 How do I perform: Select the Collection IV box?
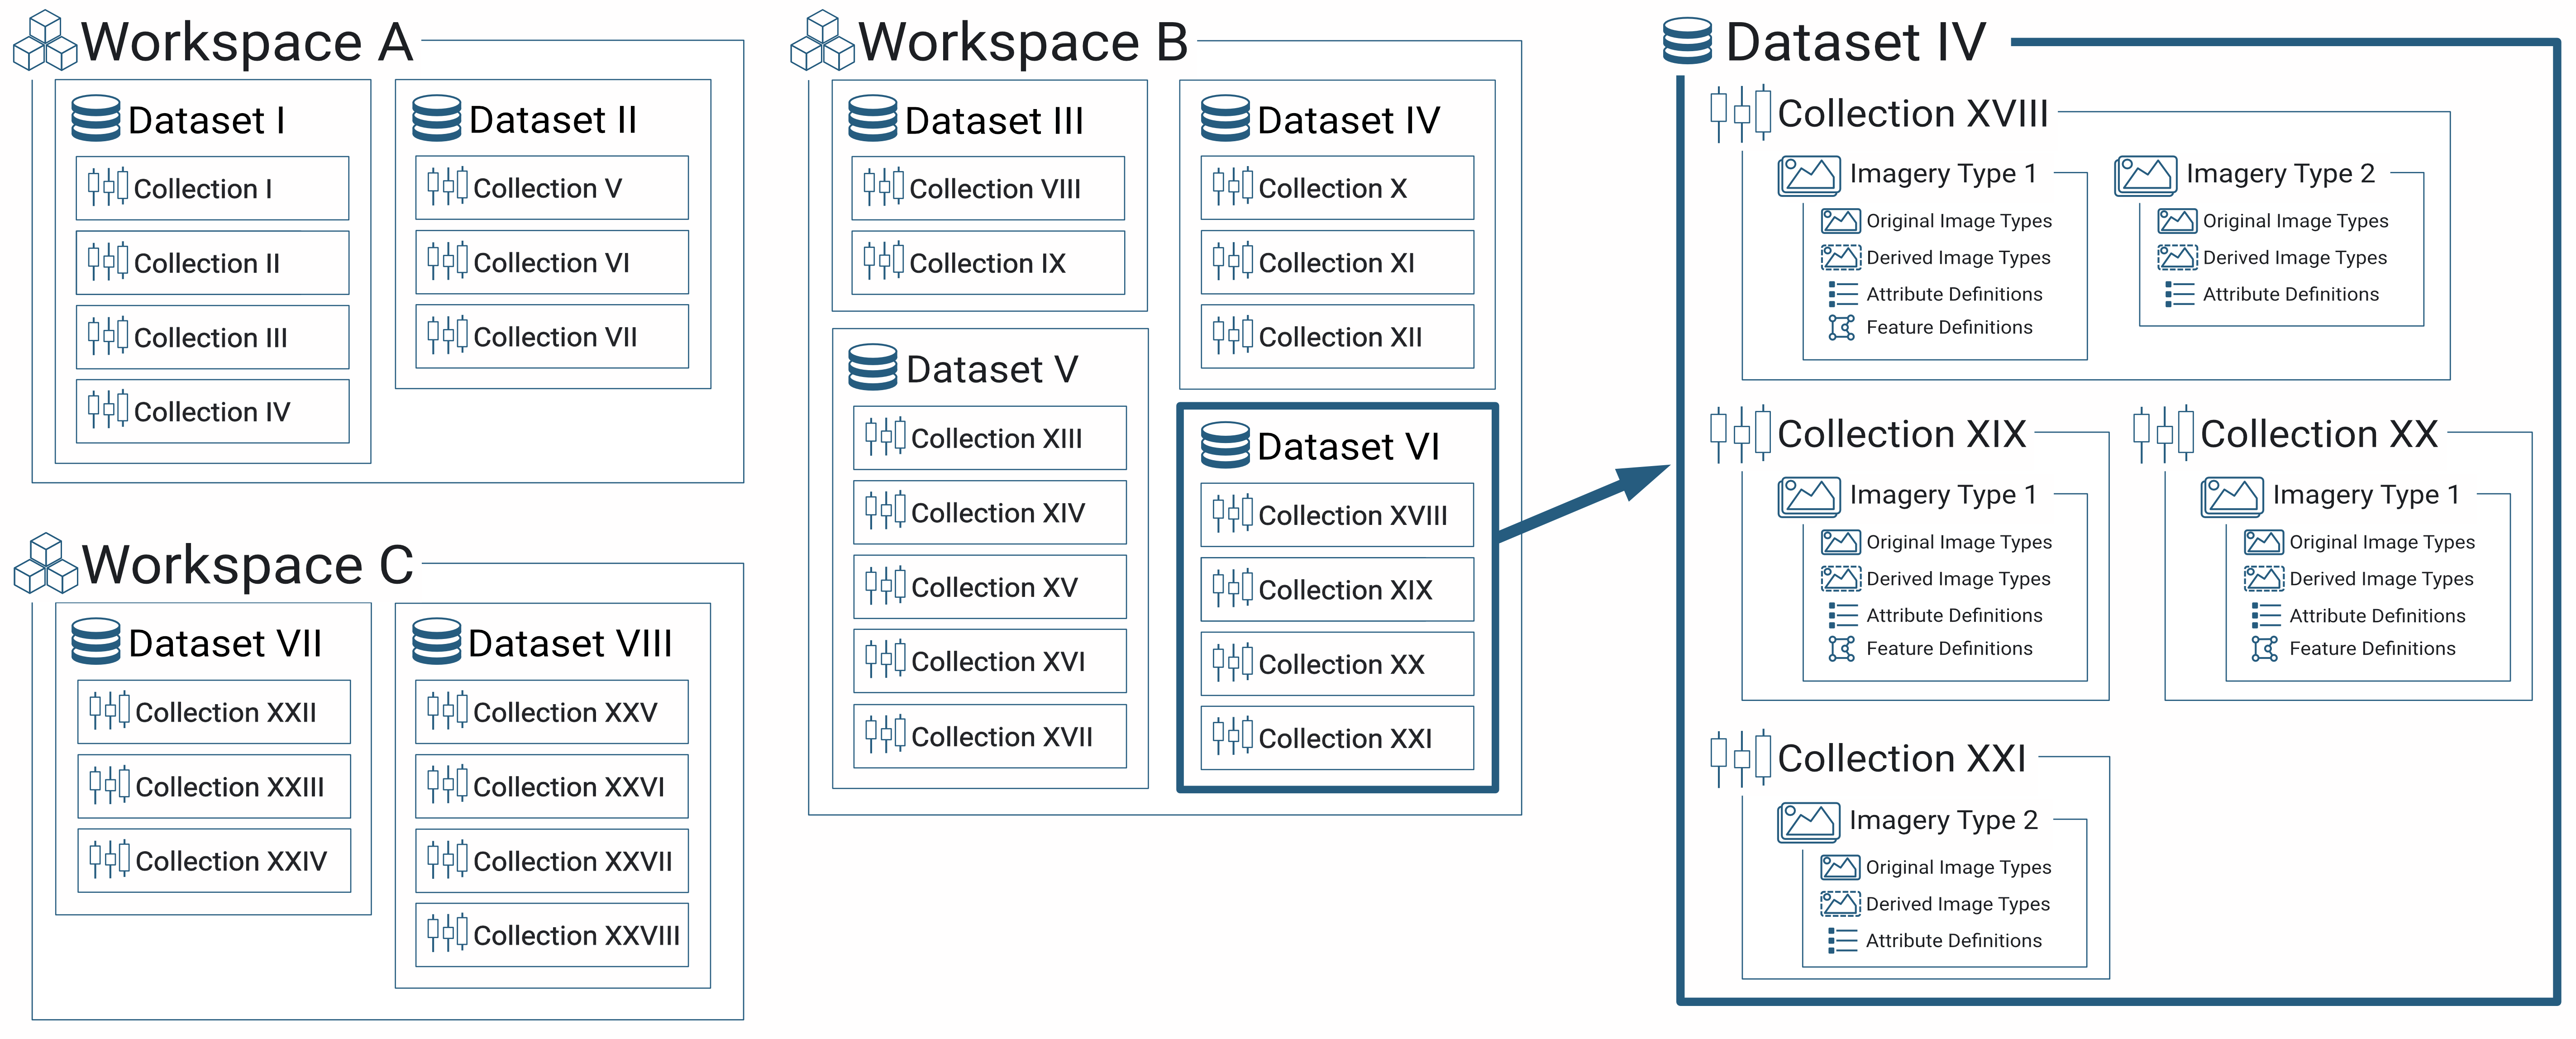click(213, 411)
